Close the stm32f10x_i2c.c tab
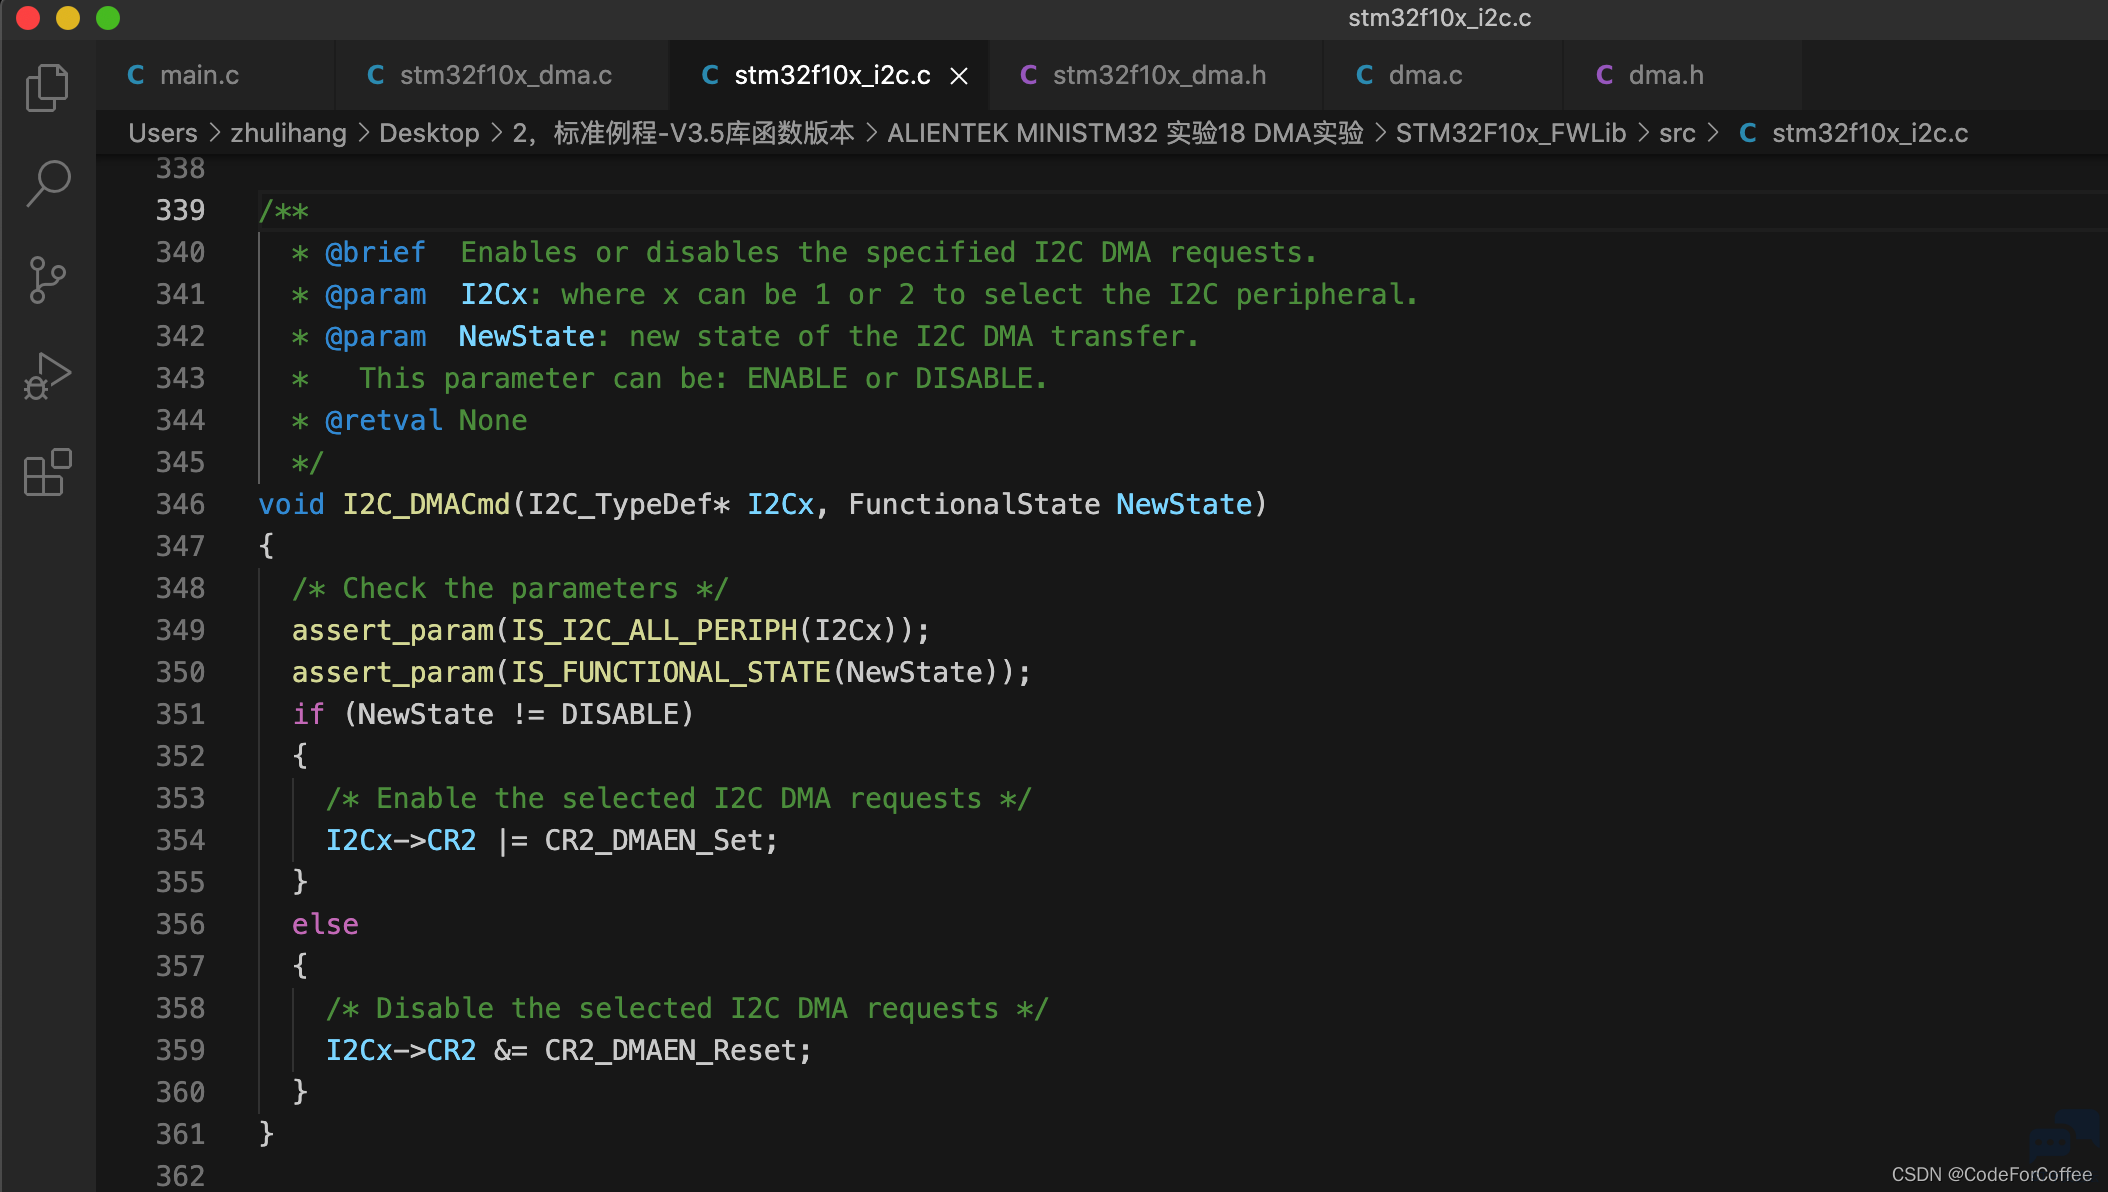This screenshot has width=2108, height=1192. [x=959, y=76]
